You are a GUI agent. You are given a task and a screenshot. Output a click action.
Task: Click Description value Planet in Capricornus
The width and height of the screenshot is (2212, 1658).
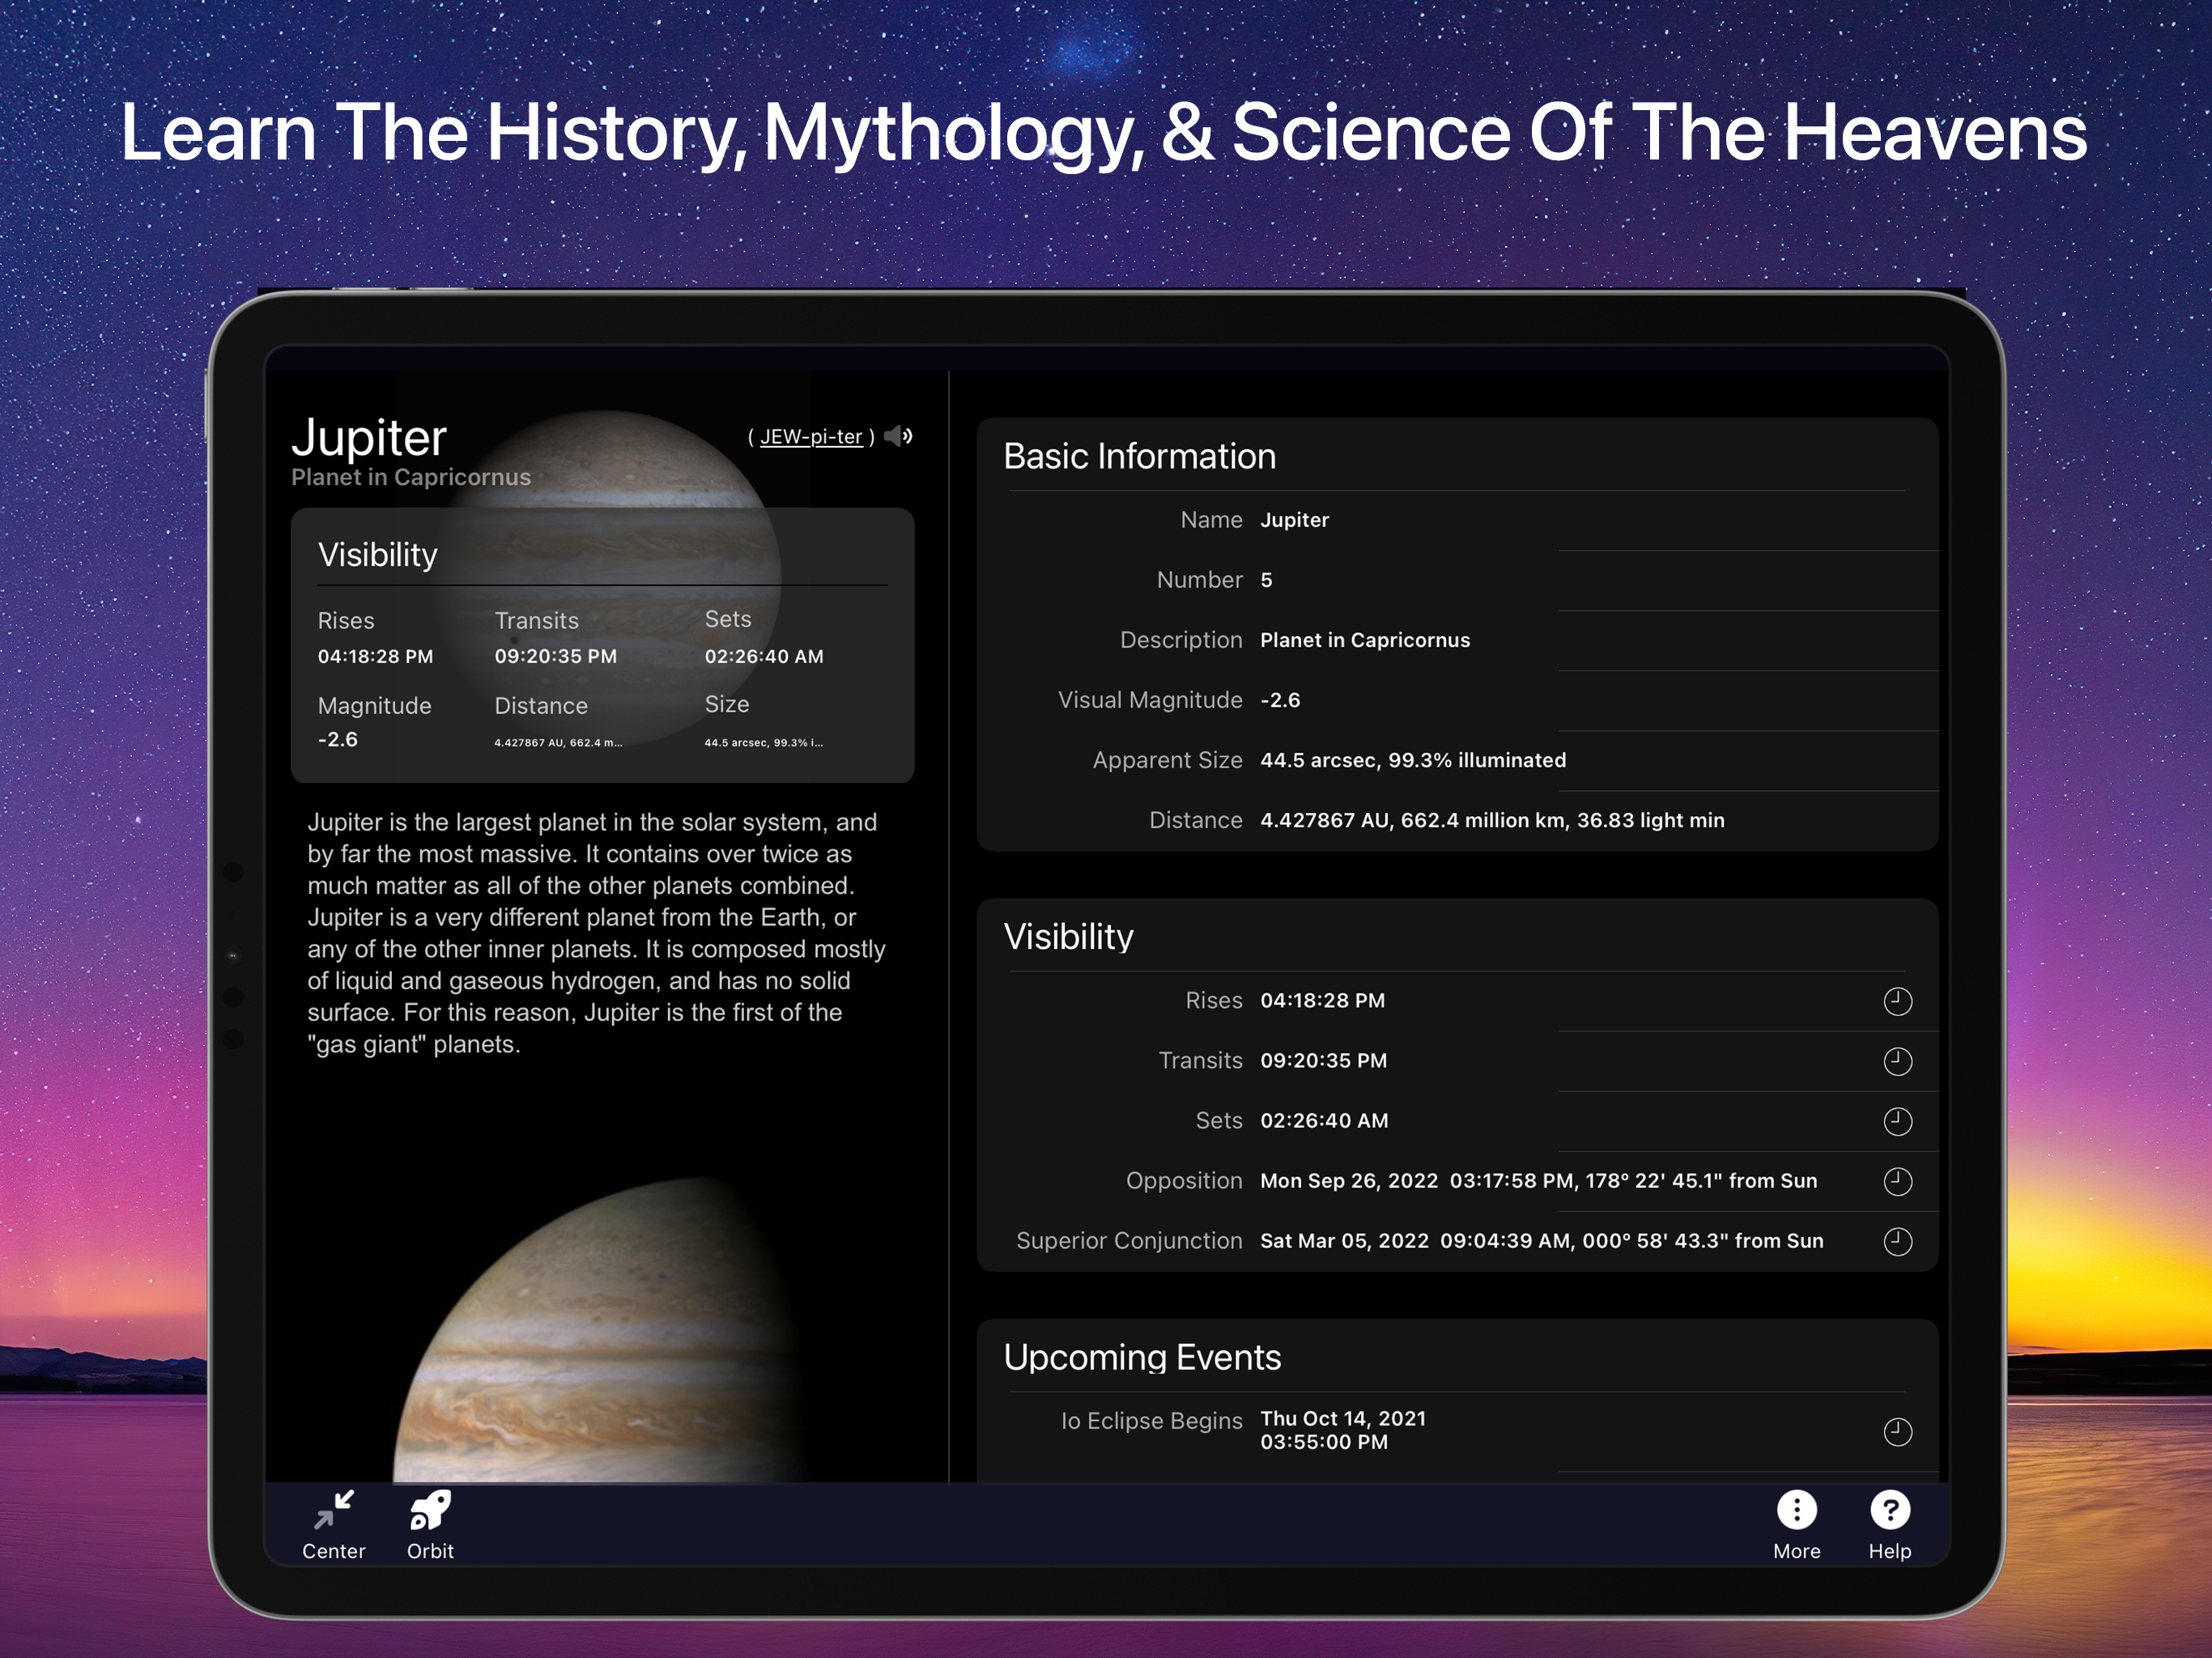[1365, 640]
